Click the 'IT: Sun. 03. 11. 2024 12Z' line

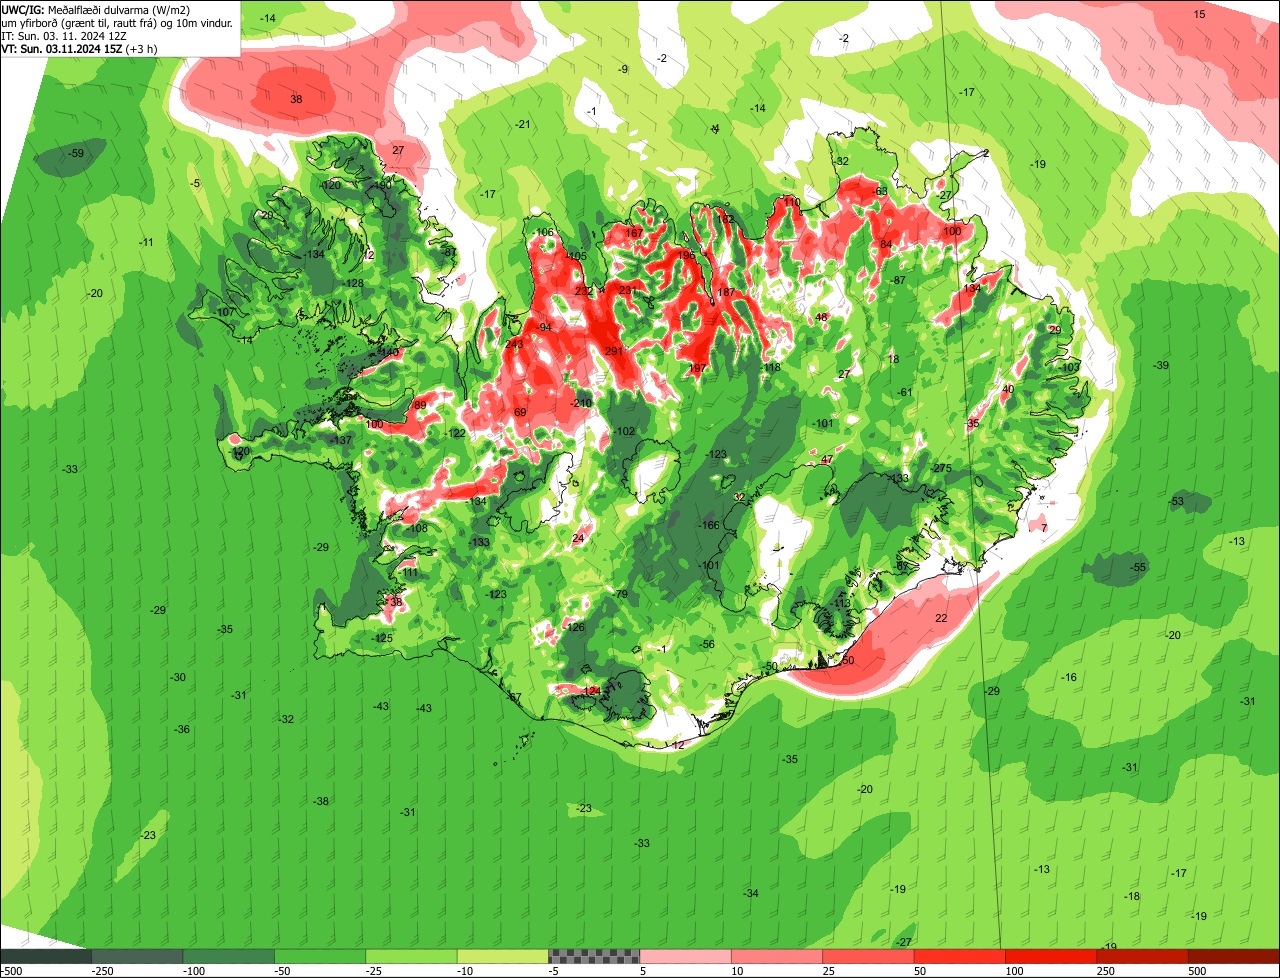(66, 35)
